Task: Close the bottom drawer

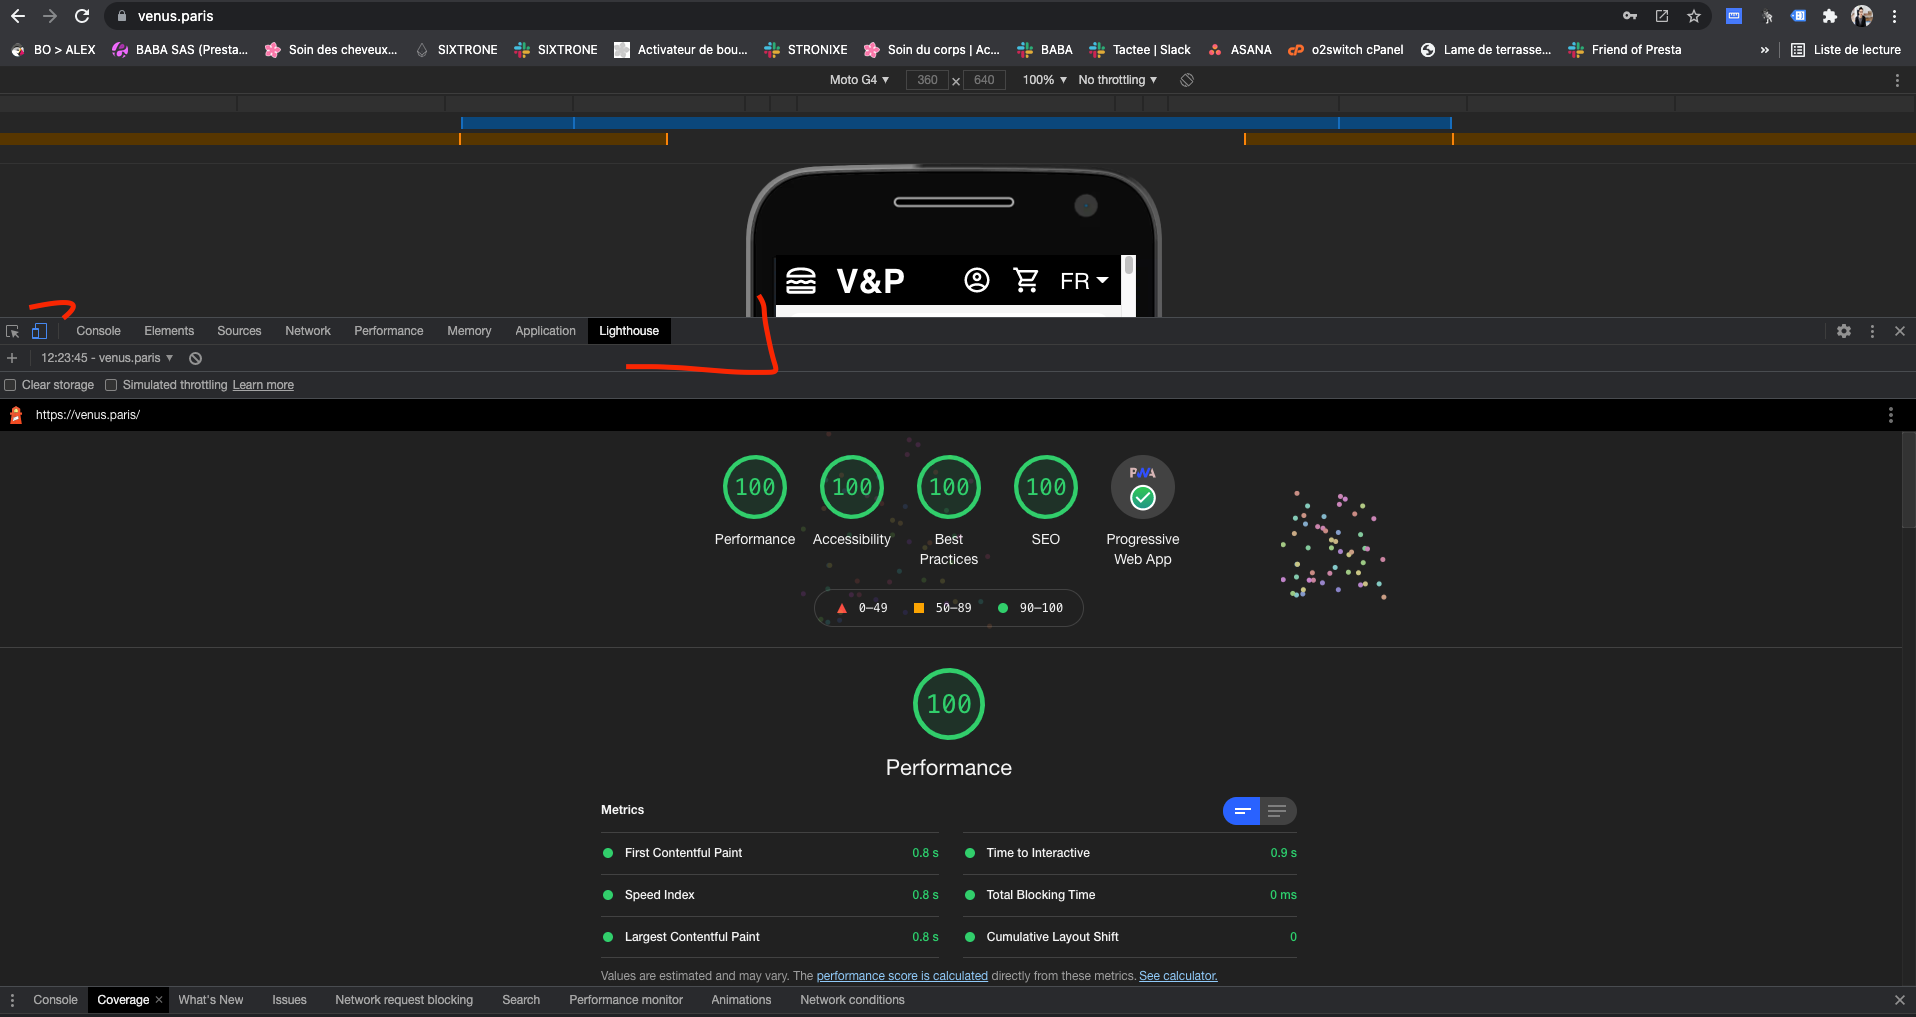Action: point(1899,1000)
